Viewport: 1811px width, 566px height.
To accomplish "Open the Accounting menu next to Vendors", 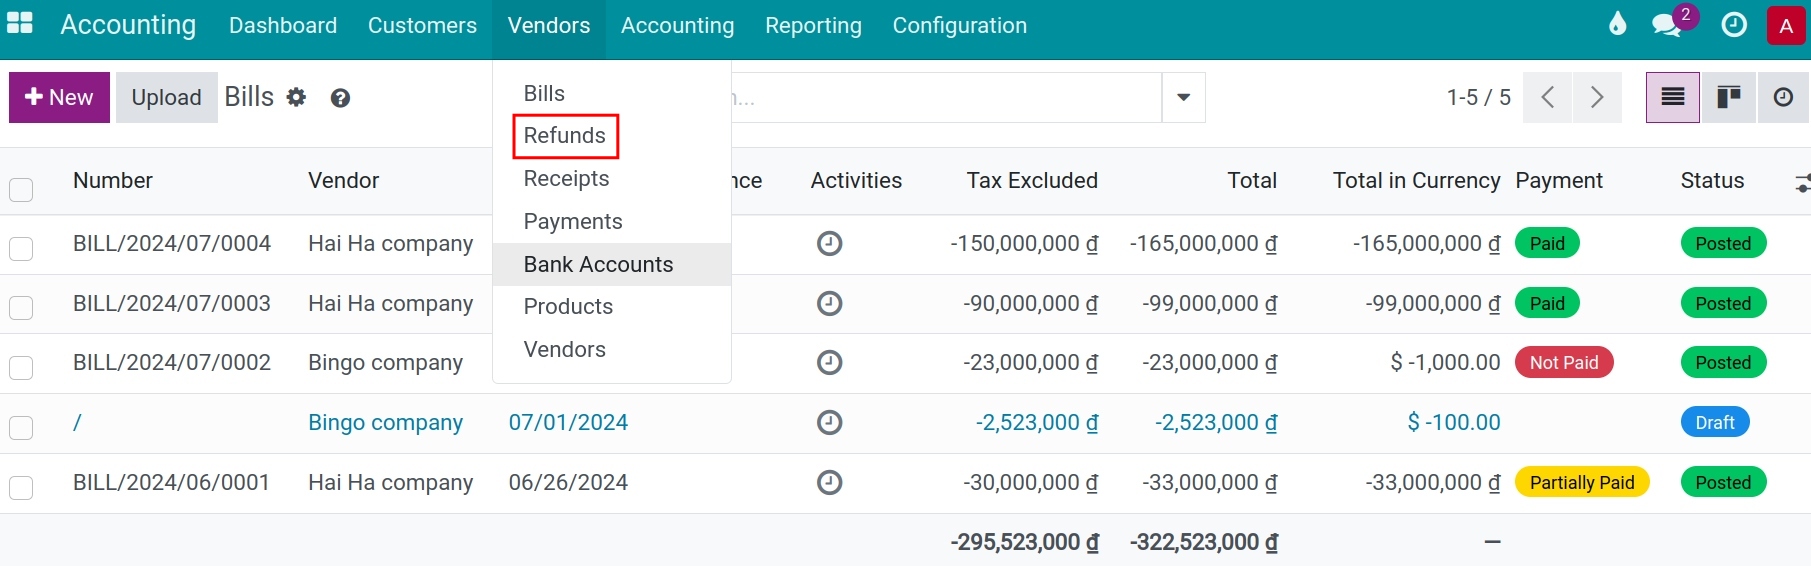I will click(x=677, y=25).
